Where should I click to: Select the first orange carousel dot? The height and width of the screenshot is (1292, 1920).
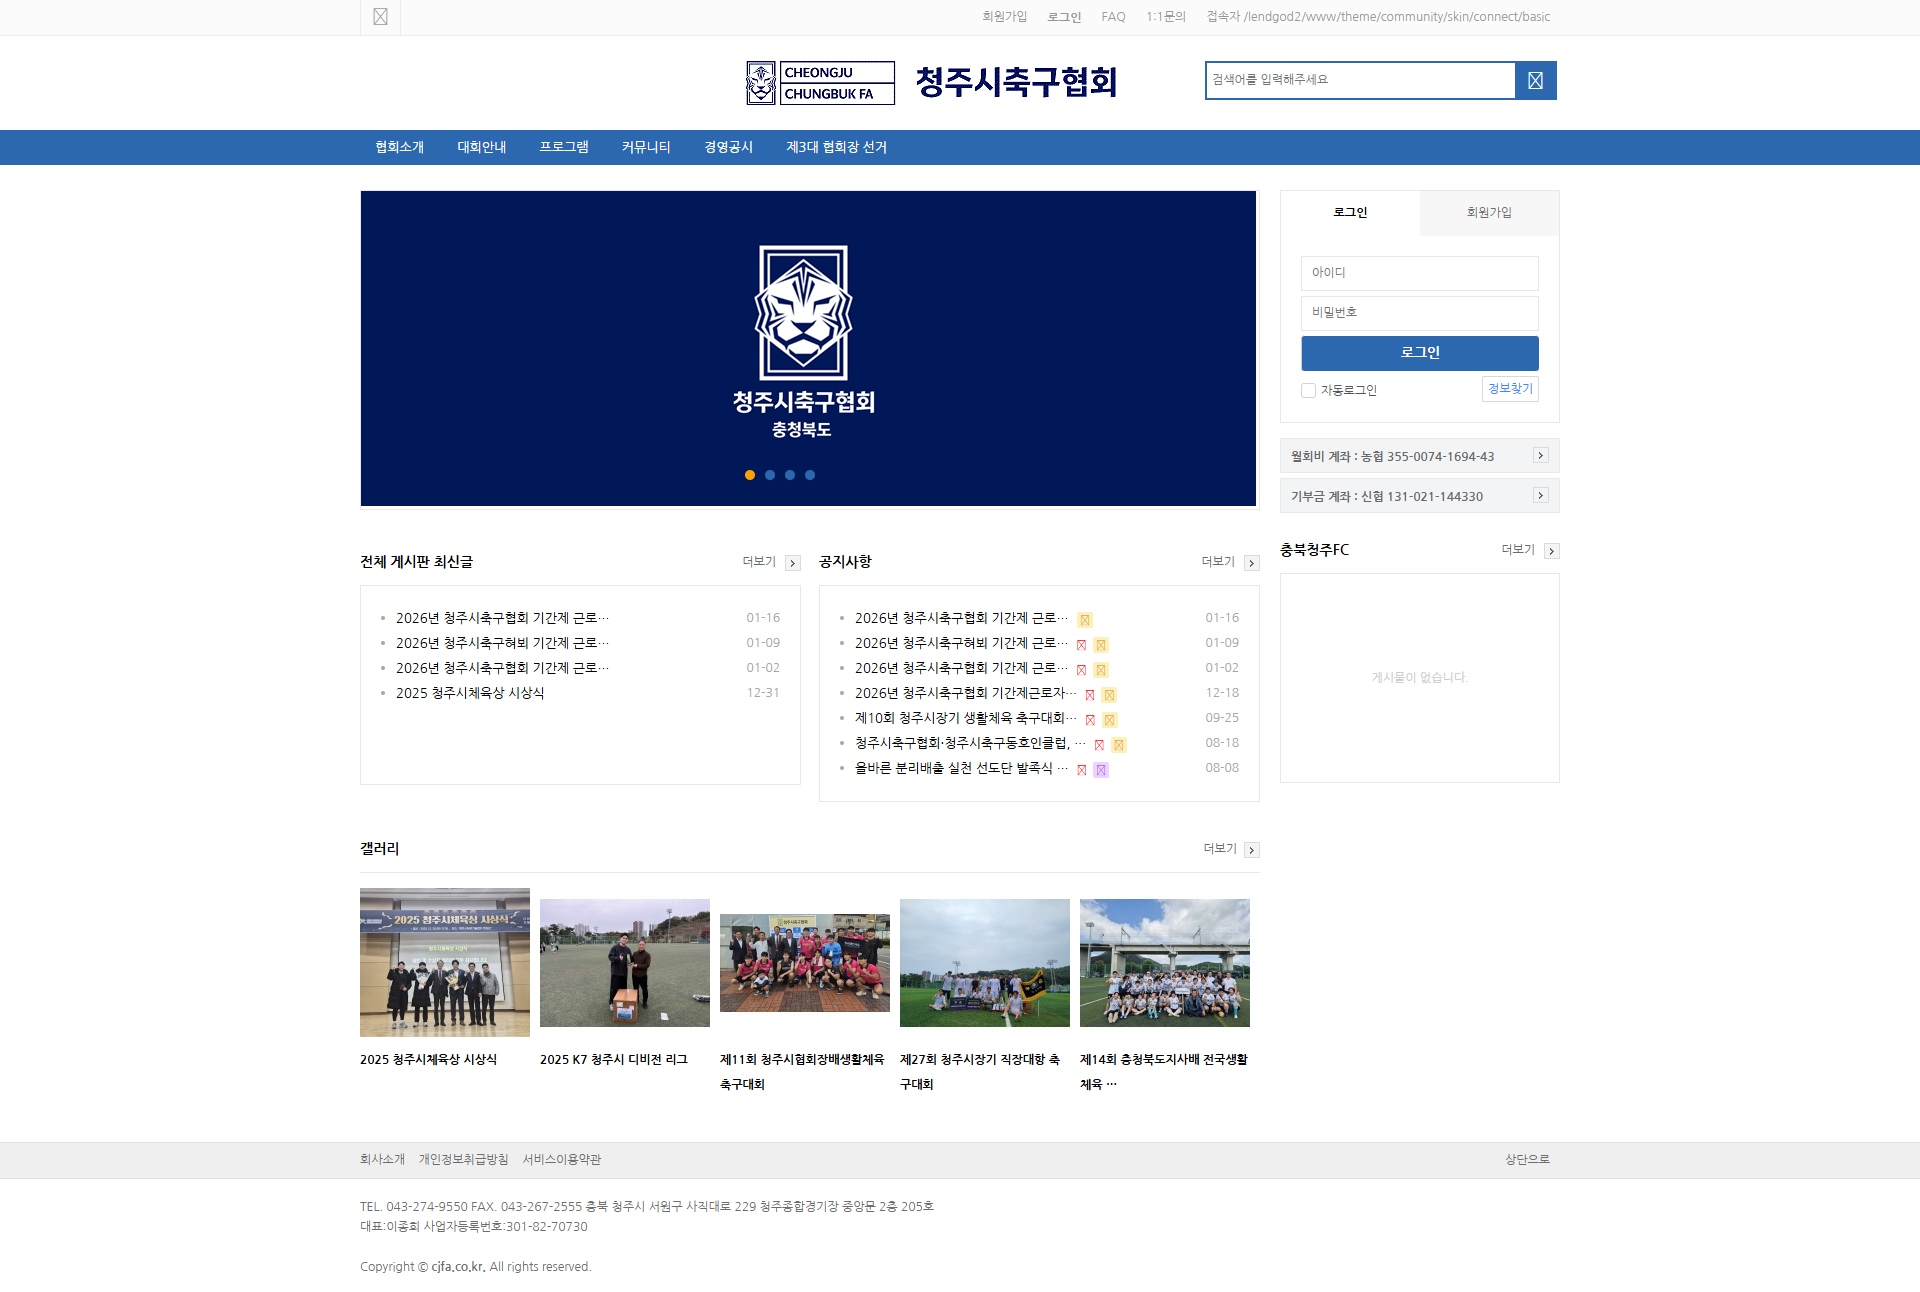click(750, 475)
